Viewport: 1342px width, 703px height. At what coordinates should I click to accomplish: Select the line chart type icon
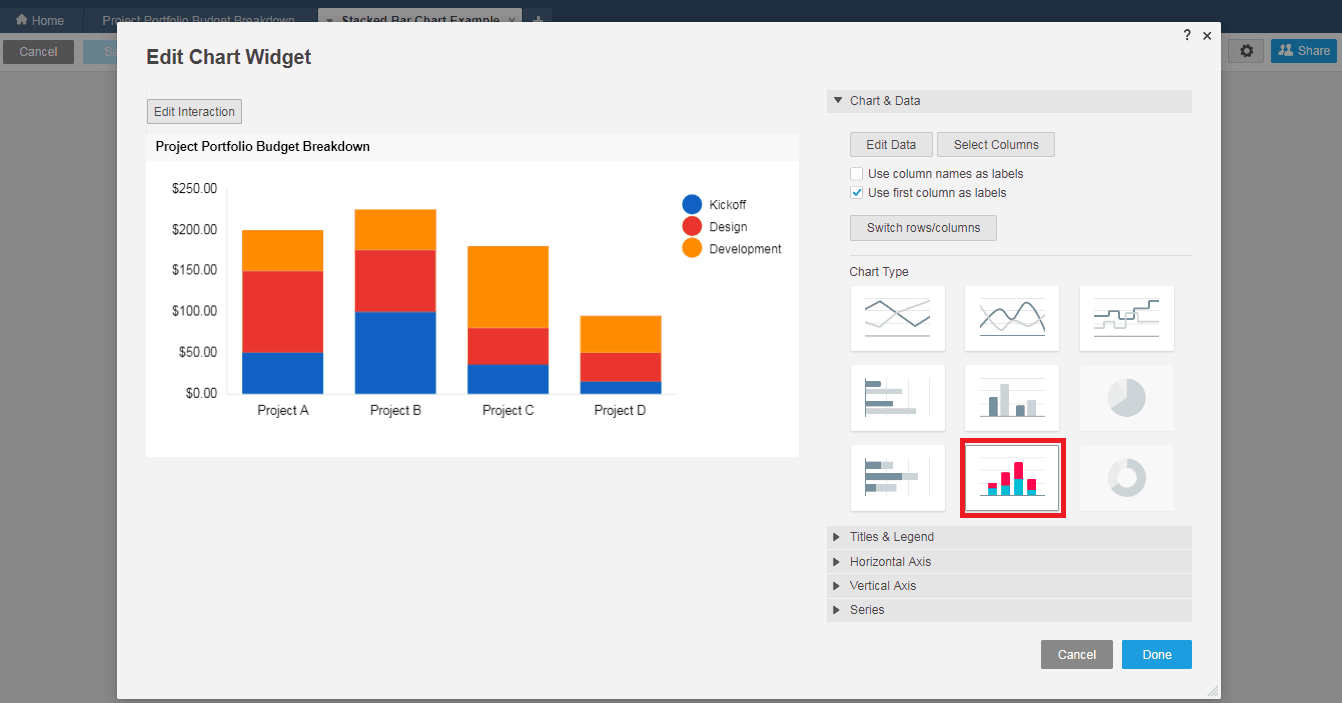click(x=897, y=318)
